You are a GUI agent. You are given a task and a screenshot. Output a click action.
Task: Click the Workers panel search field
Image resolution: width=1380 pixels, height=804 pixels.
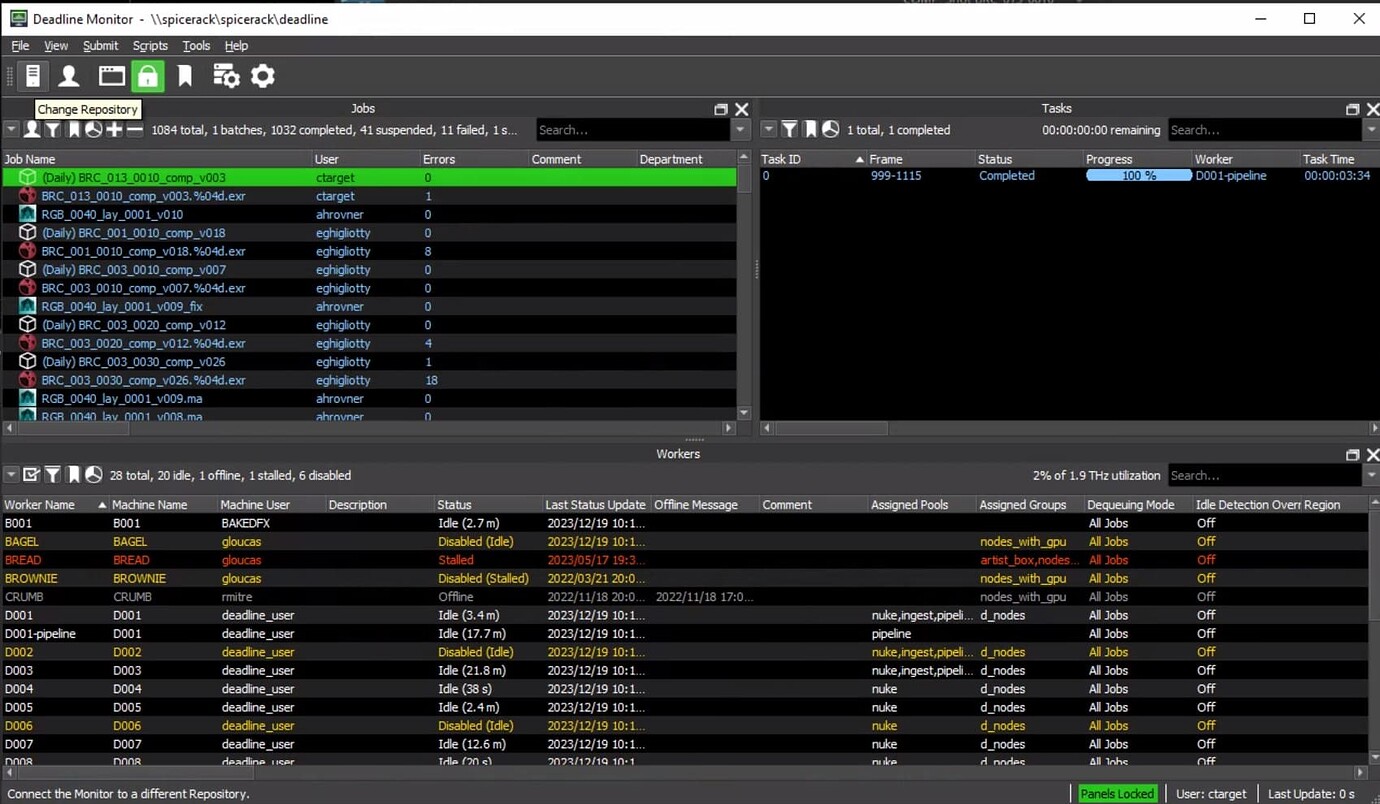coord(1264,476)
